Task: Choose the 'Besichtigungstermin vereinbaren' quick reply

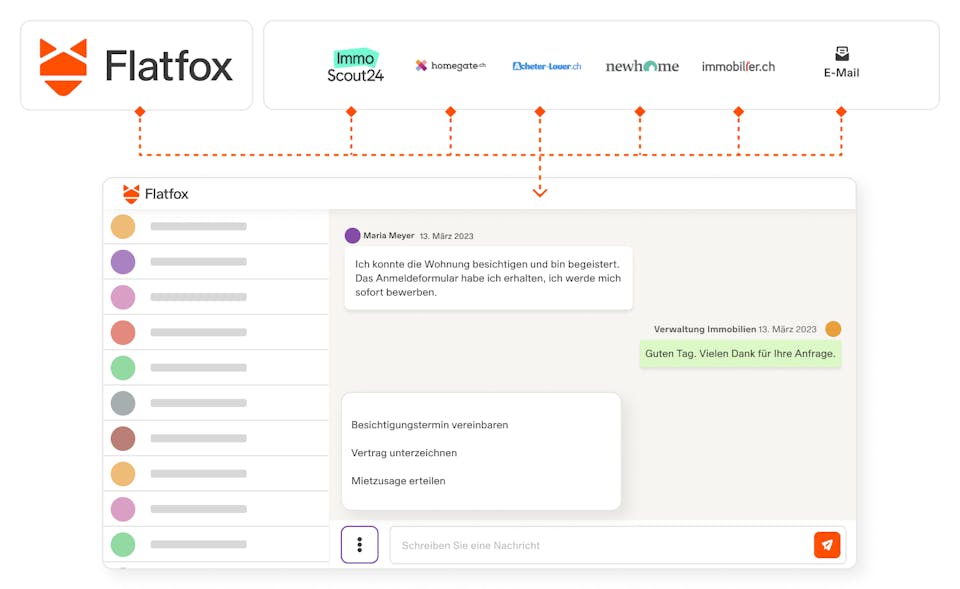Action: [428, 425]
